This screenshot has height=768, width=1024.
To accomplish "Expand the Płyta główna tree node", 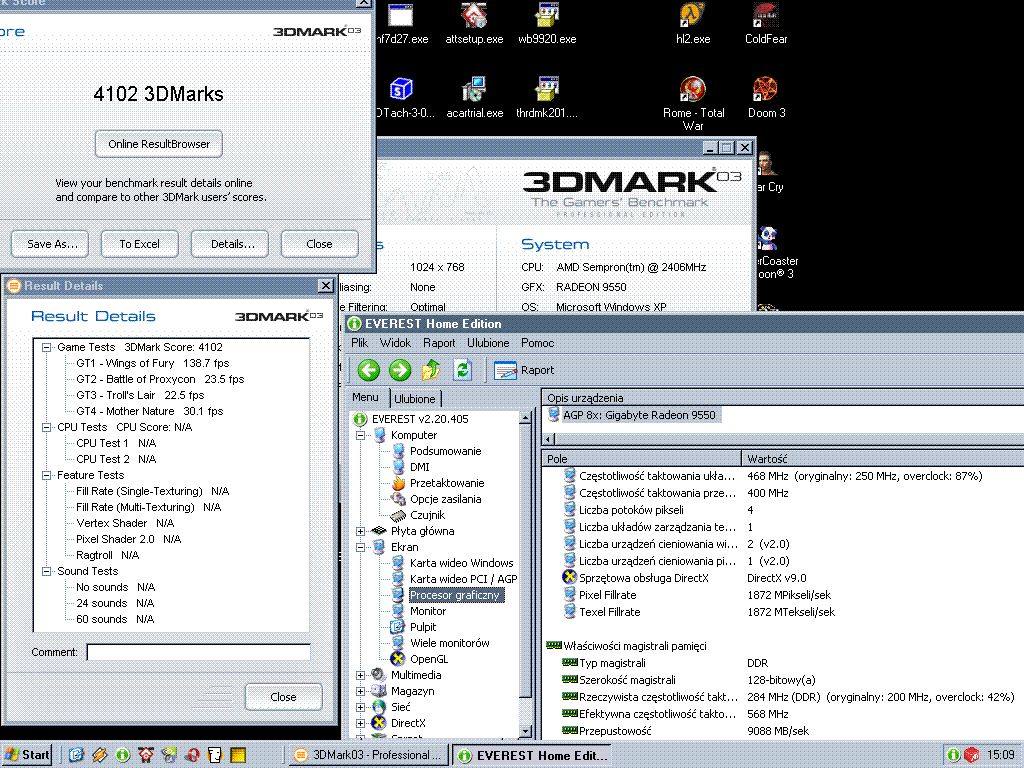I will [x=360, y=531].
